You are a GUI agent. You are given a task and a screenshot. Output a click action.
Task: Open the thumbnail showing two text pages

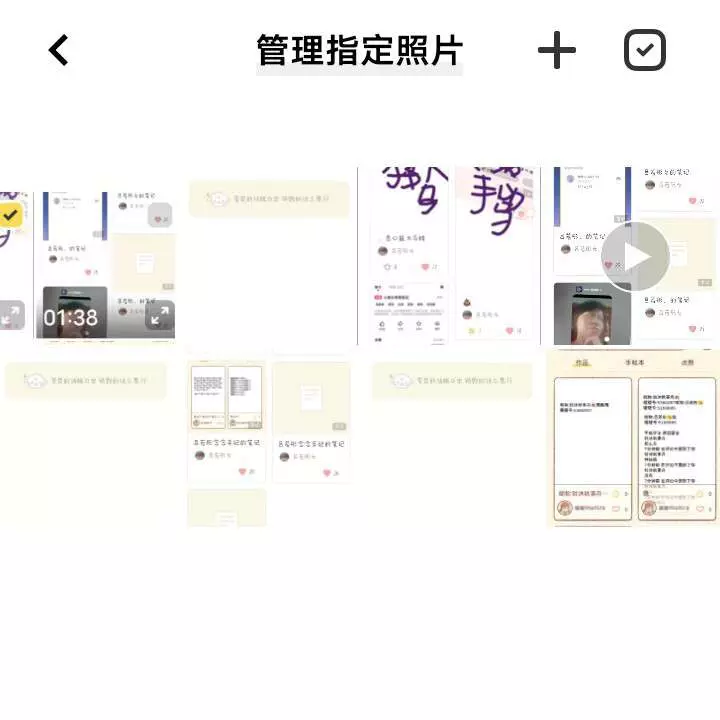click(226, 398)
